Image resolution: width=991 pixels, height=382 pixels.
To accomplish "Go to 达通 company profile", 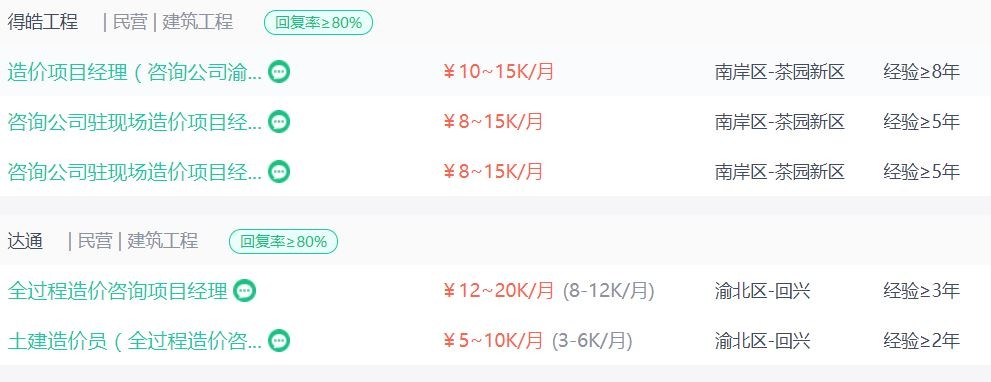I will [25, 241].
